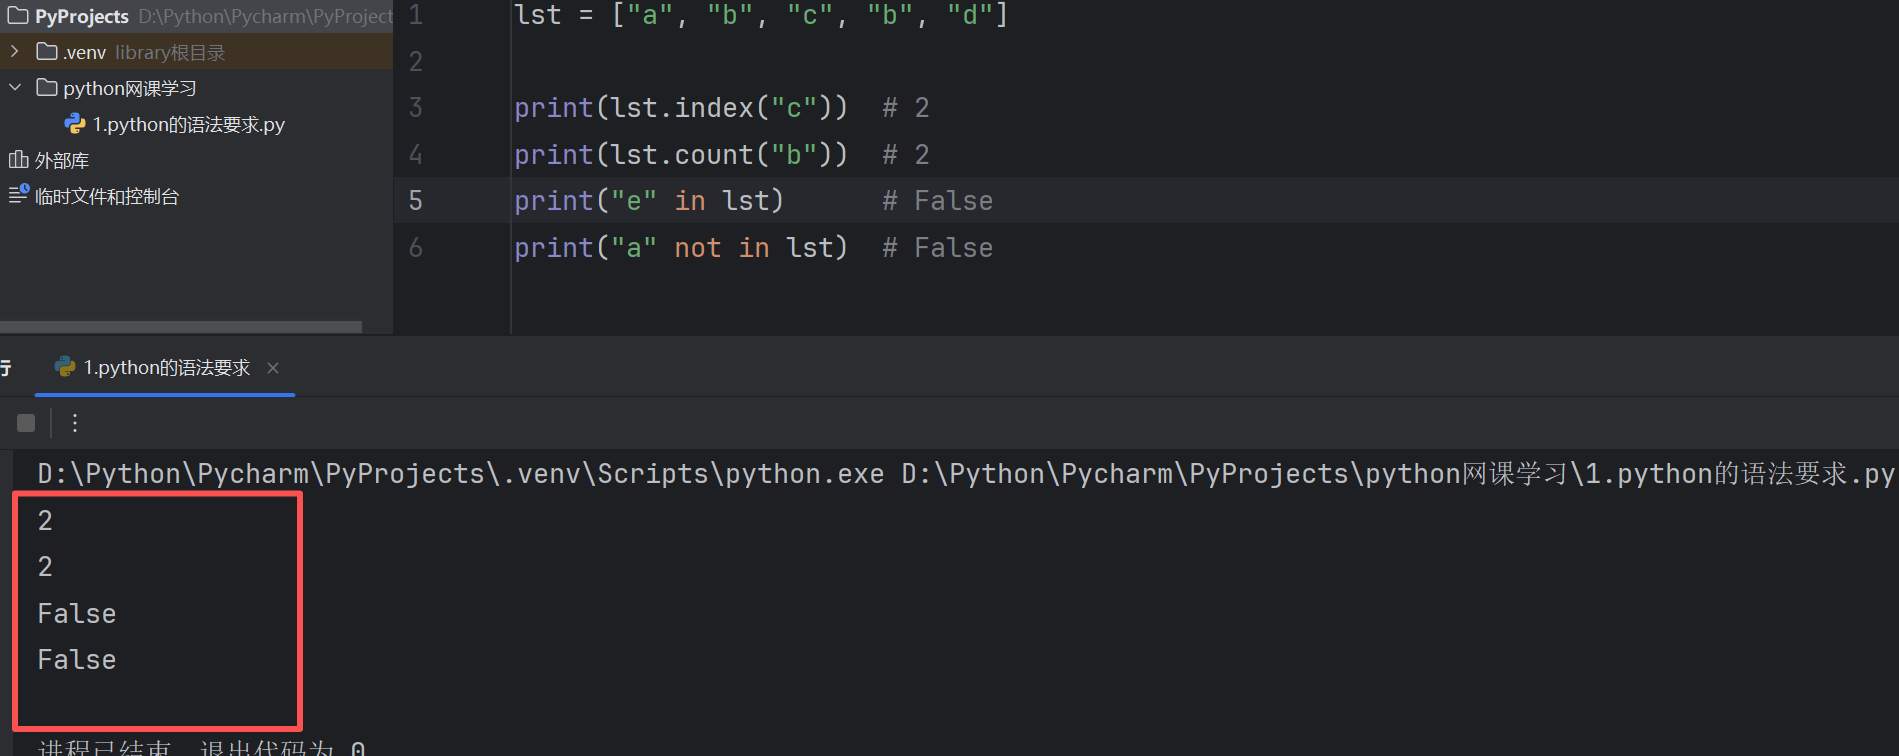Click the python网课学习 folder icon
Screen dimensions: 1899x756
pos(46,87)
